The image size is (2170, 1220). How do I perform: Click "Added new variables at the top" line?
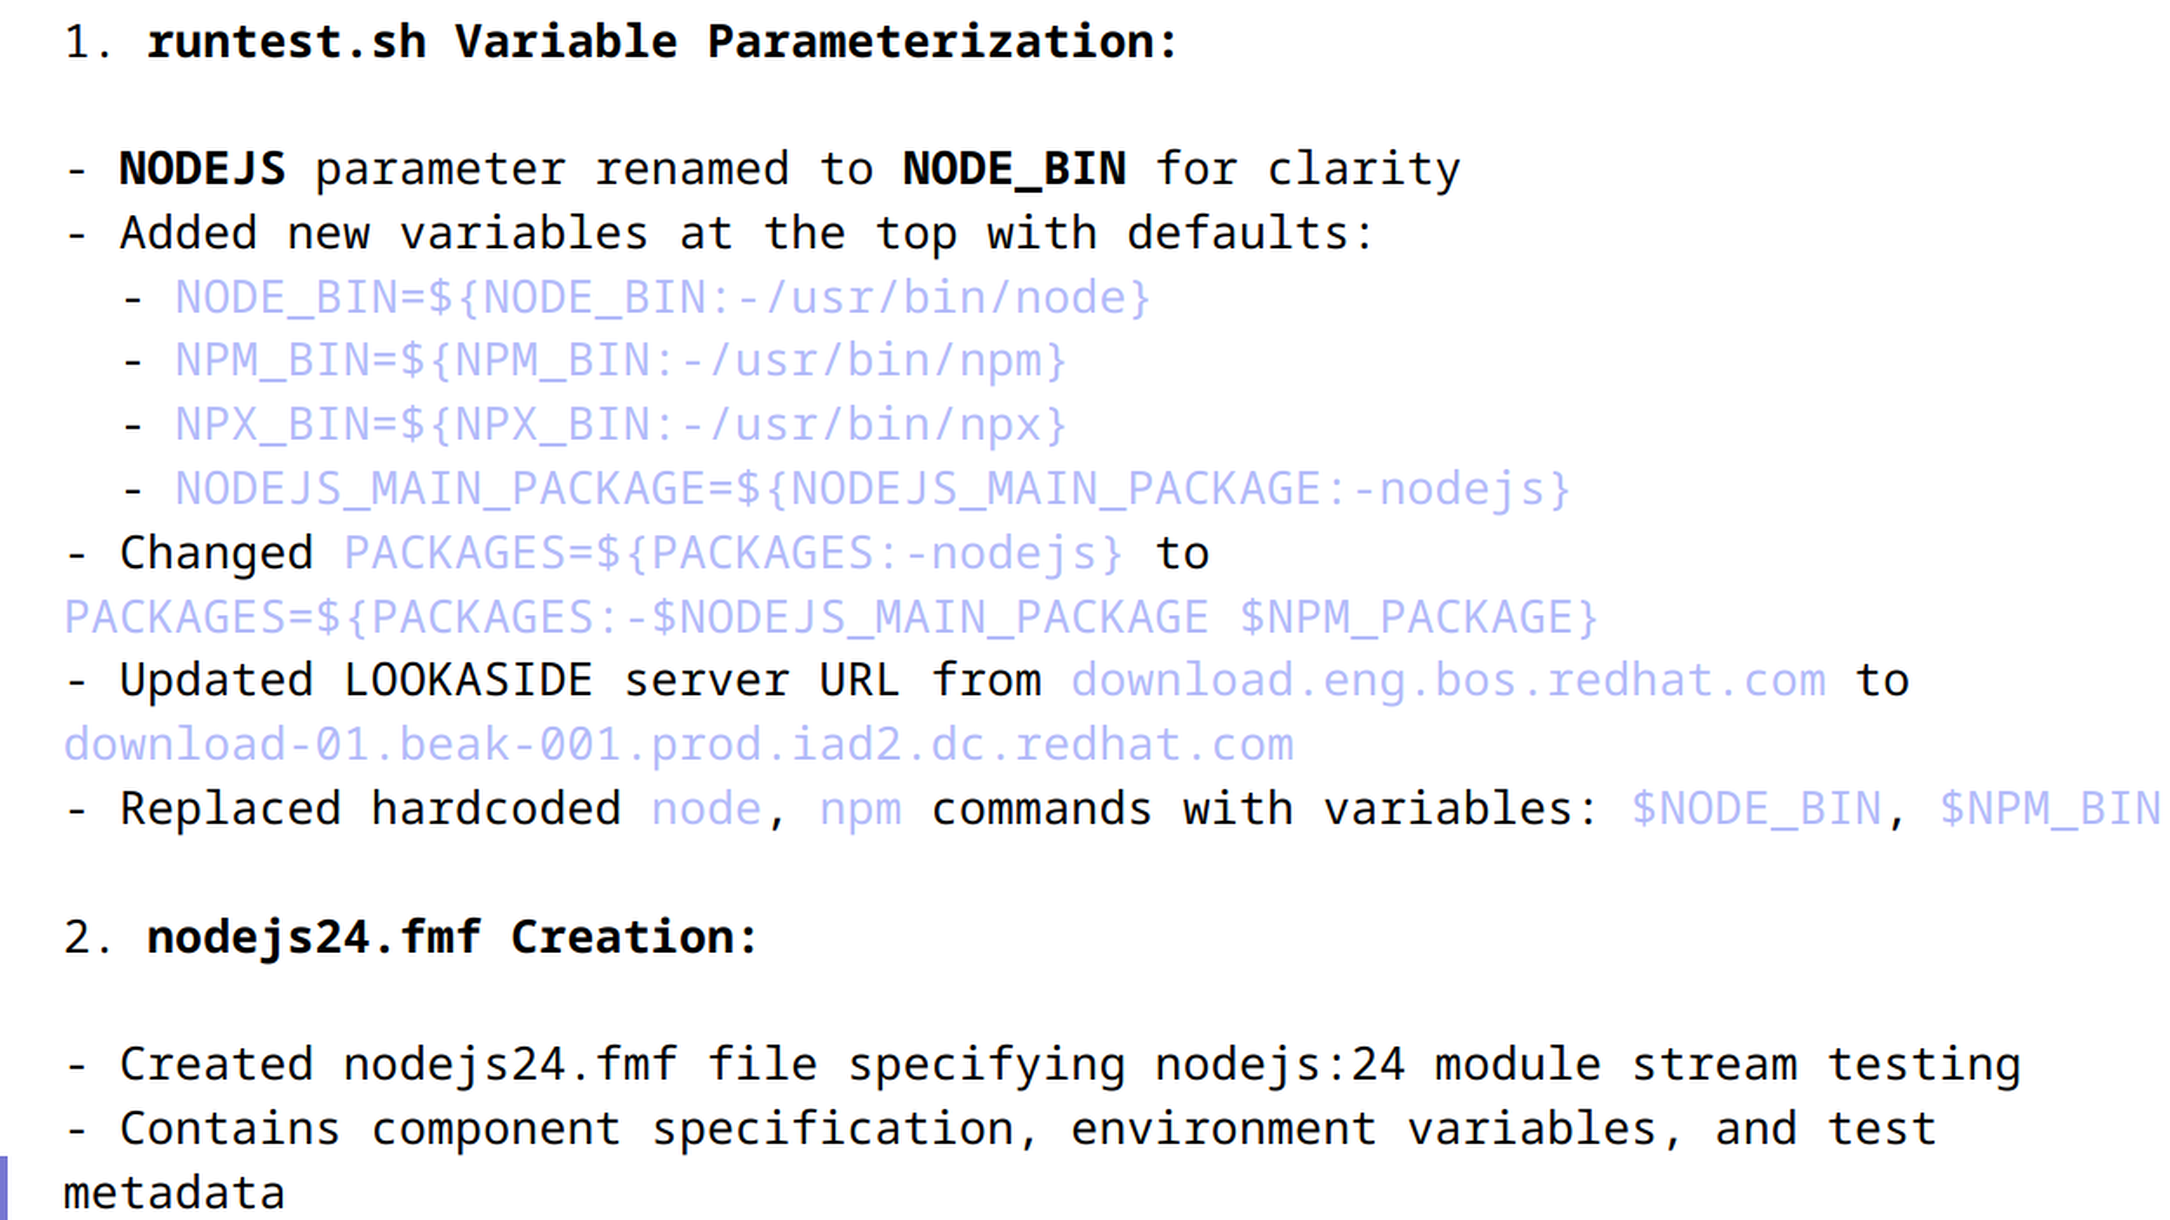pyautogui.click(x=746, y=234)
